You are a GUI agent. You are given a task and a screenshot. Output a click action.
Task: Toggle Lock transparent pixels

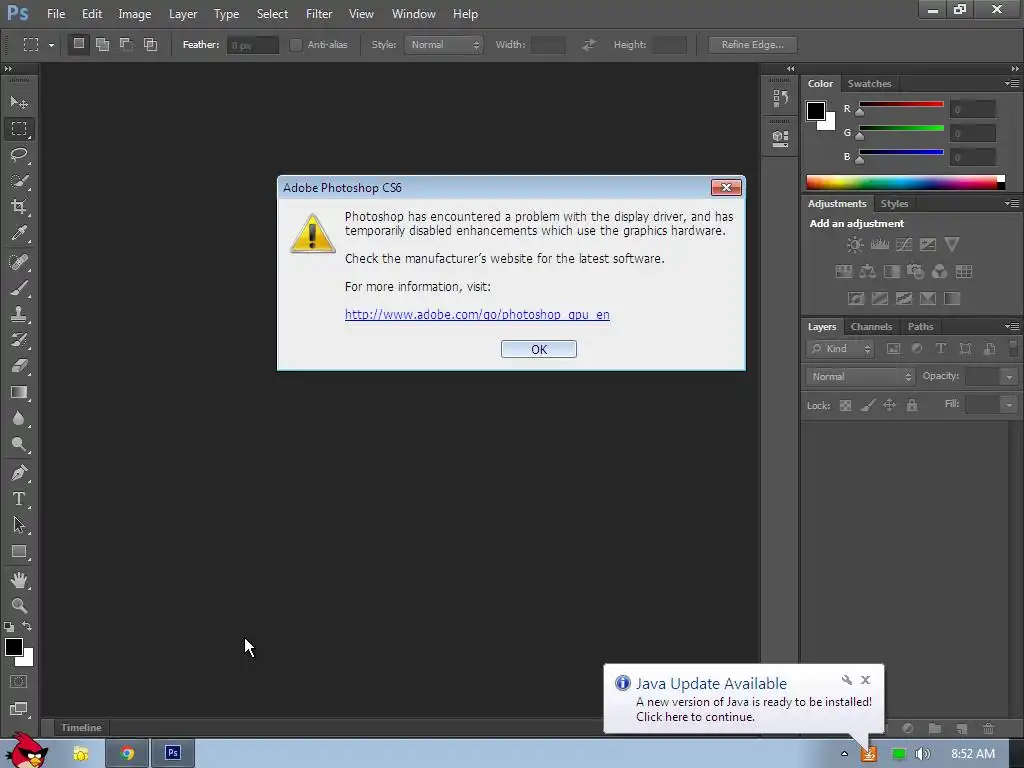point(845,406)
